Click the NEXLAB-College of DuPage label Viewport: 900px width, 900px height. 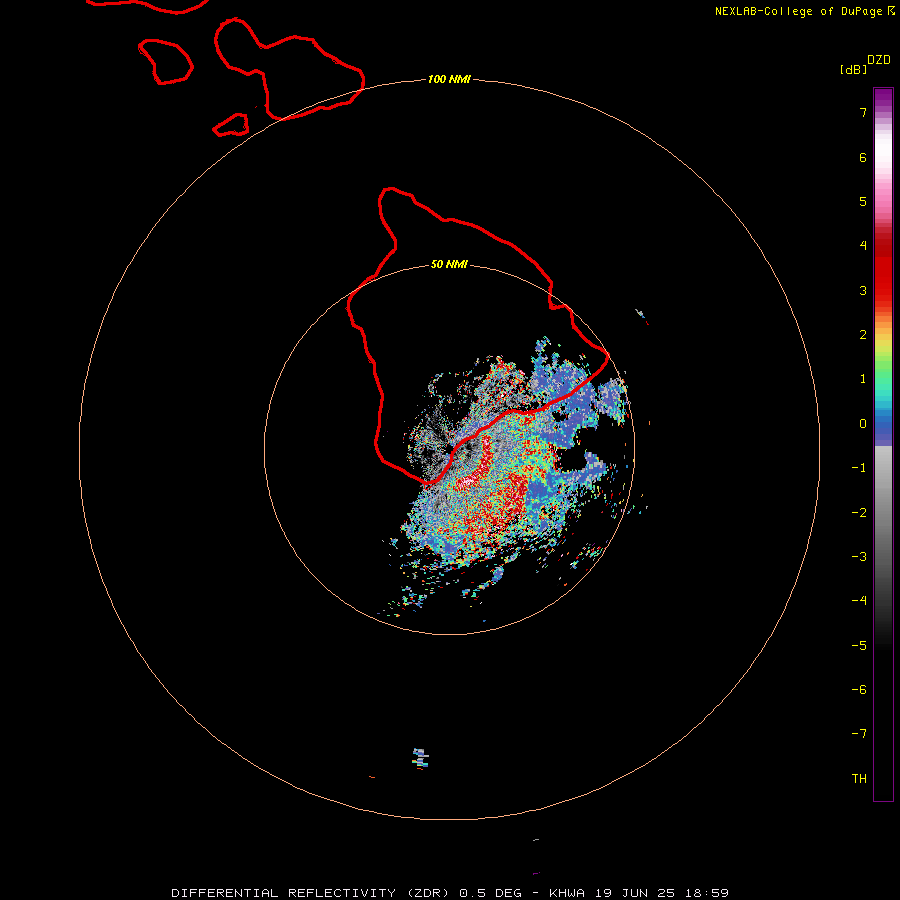pyautogui.click(x=805, y=11)
